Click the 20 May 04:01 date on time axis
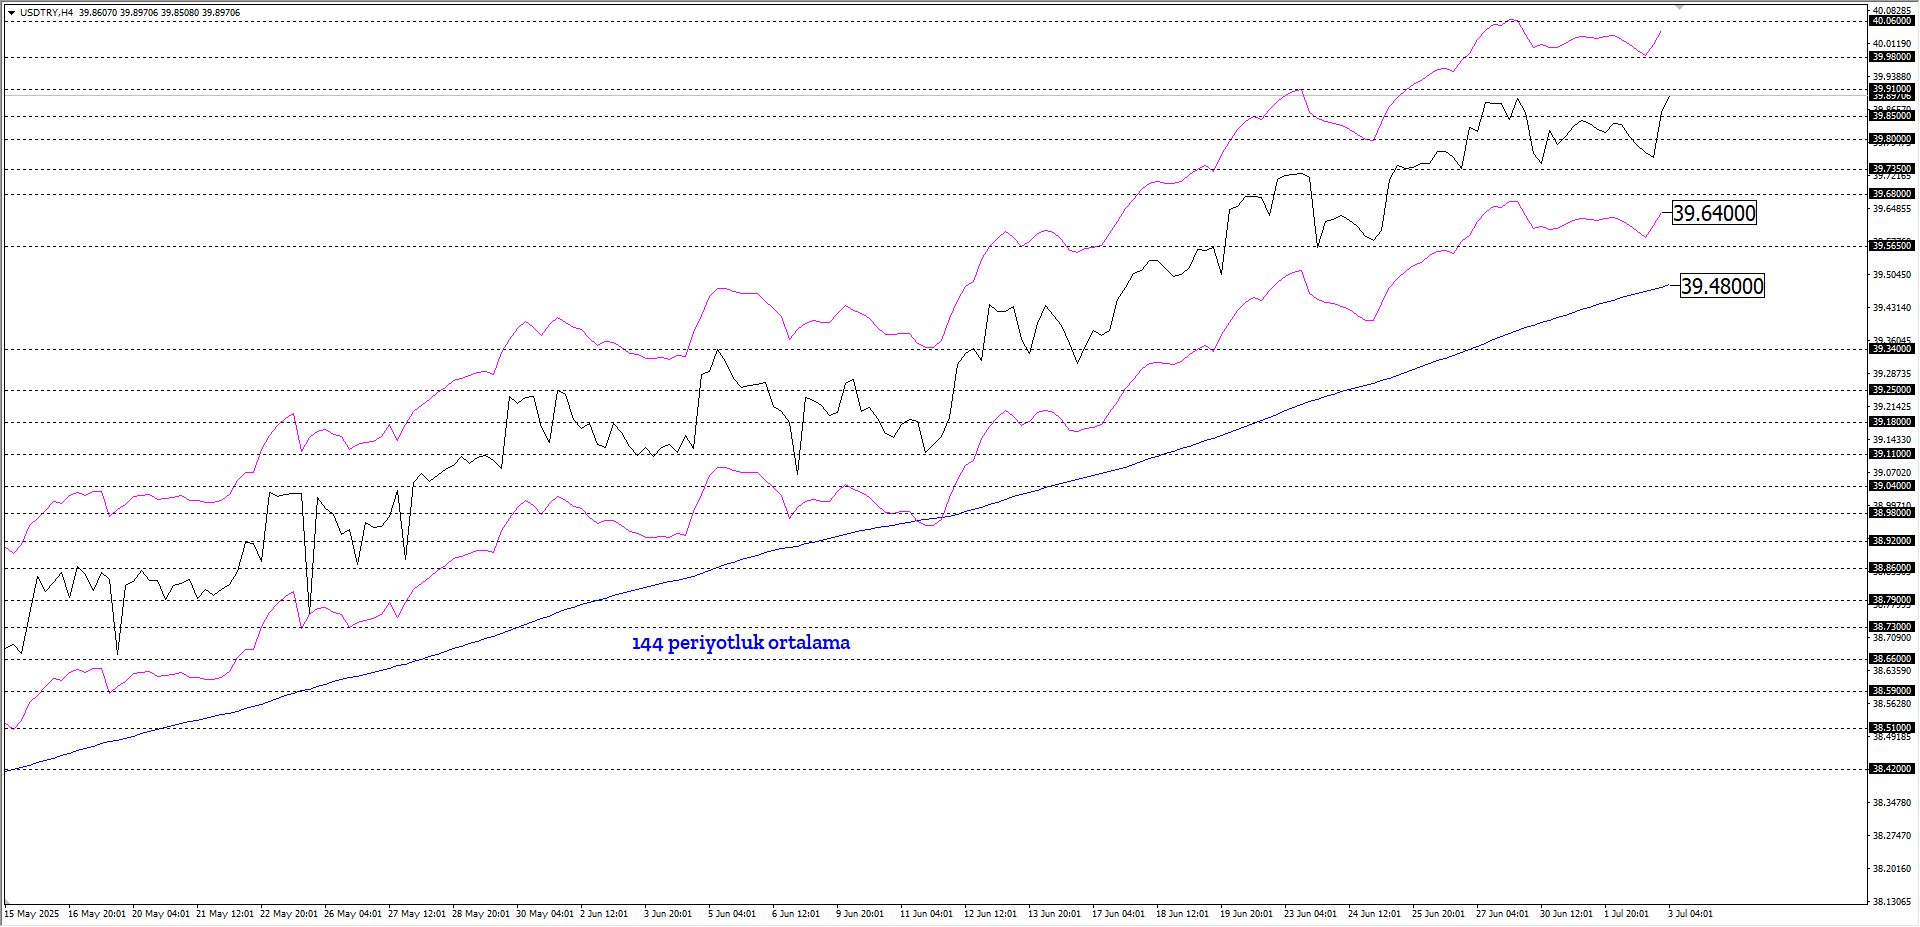The height and width of the screenshot is (927, 1920). pos(161,914)
